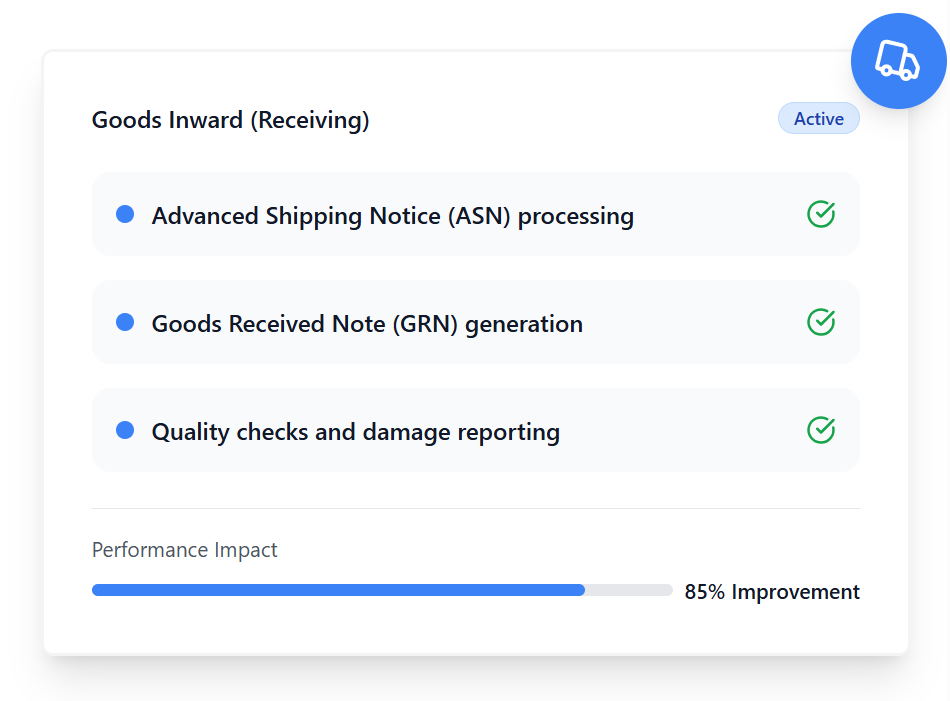The height and width of the screenshot is (701, 950).
Task: Select the Goods Received Note generation item
Action: (367, 324)
